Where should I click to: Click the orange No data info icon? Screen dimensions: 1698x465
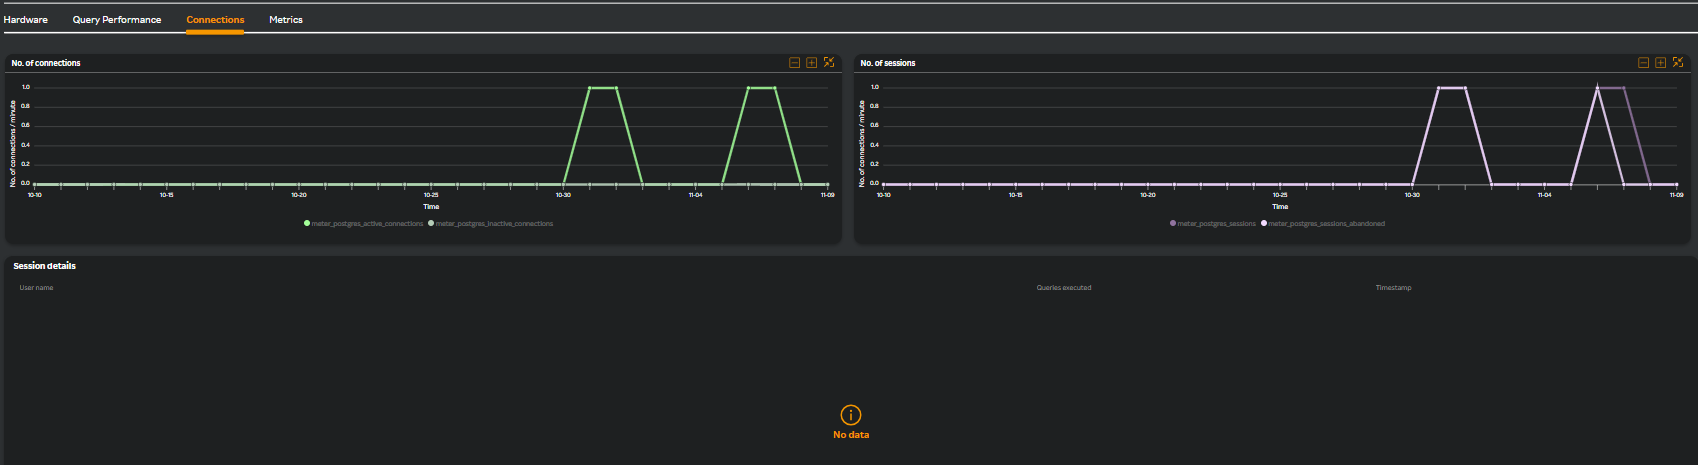pos(851,415)
